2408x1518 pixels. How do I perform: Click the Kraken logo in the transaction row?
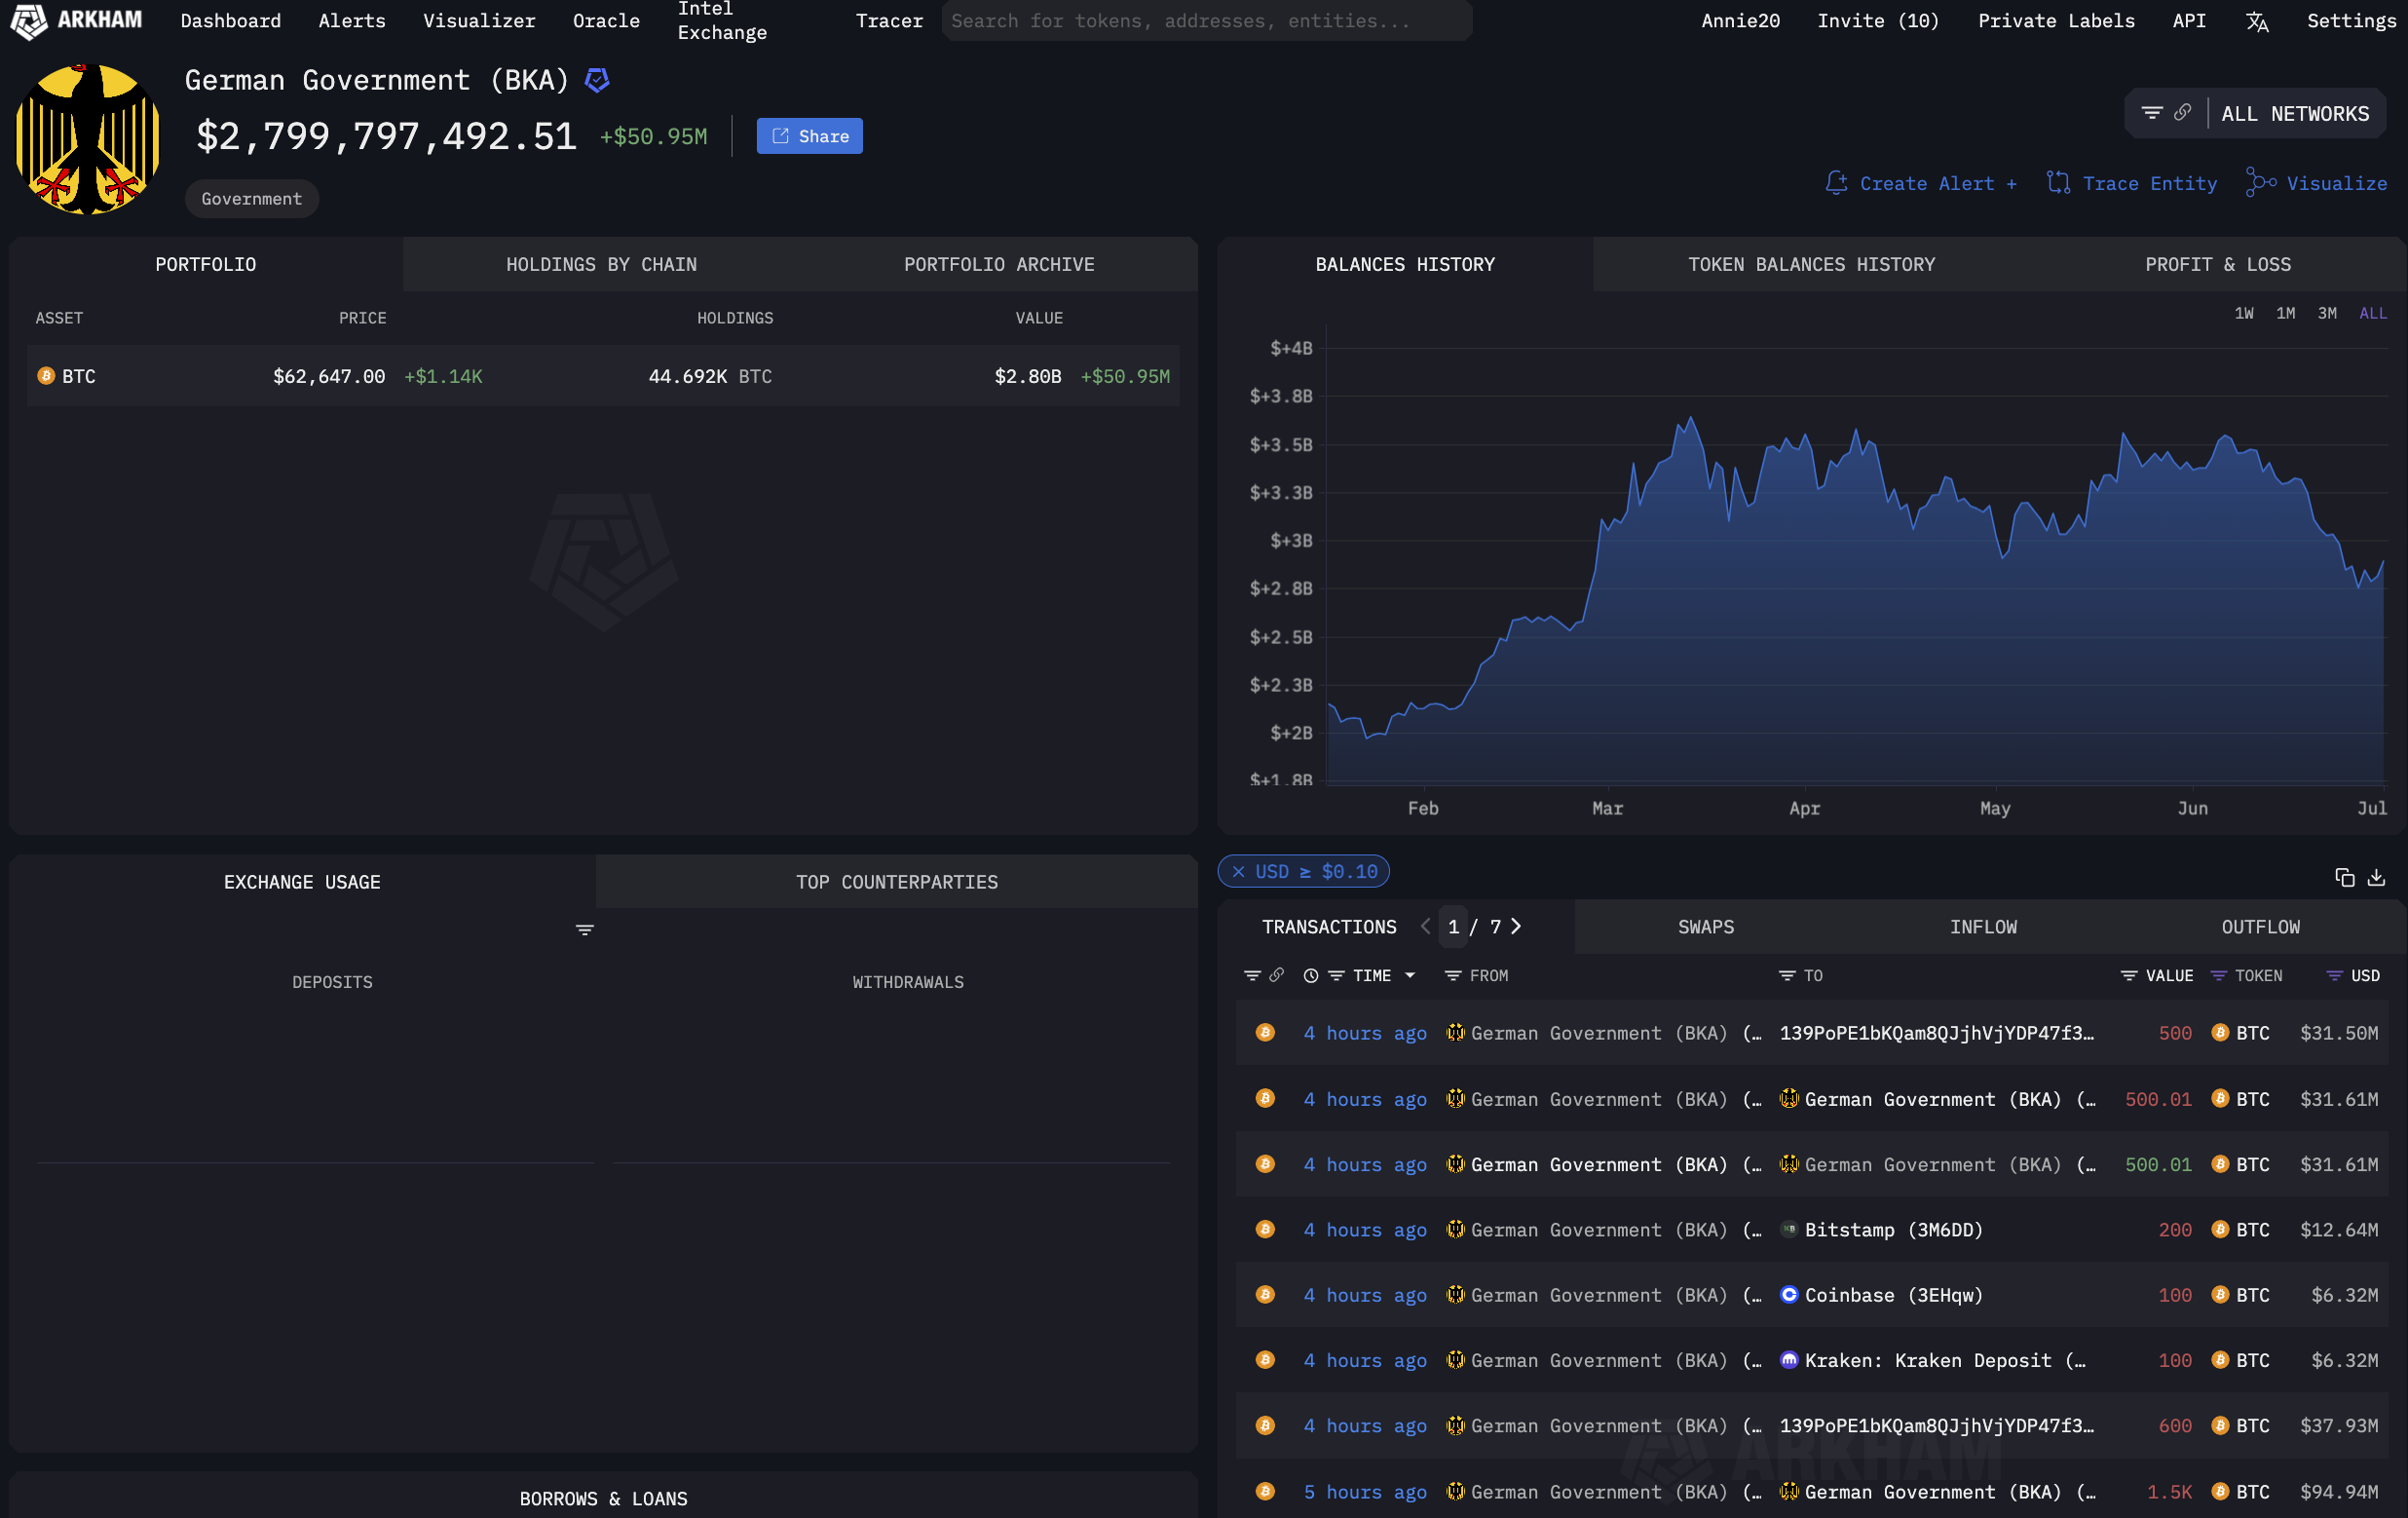coord(1789,1359)
